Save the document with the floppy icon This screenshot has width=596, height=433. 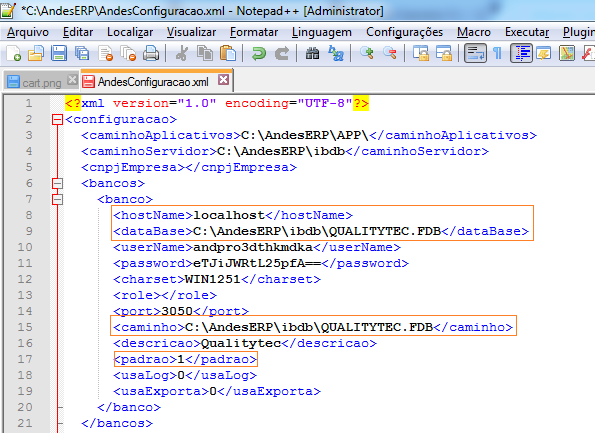click(59, 53)
